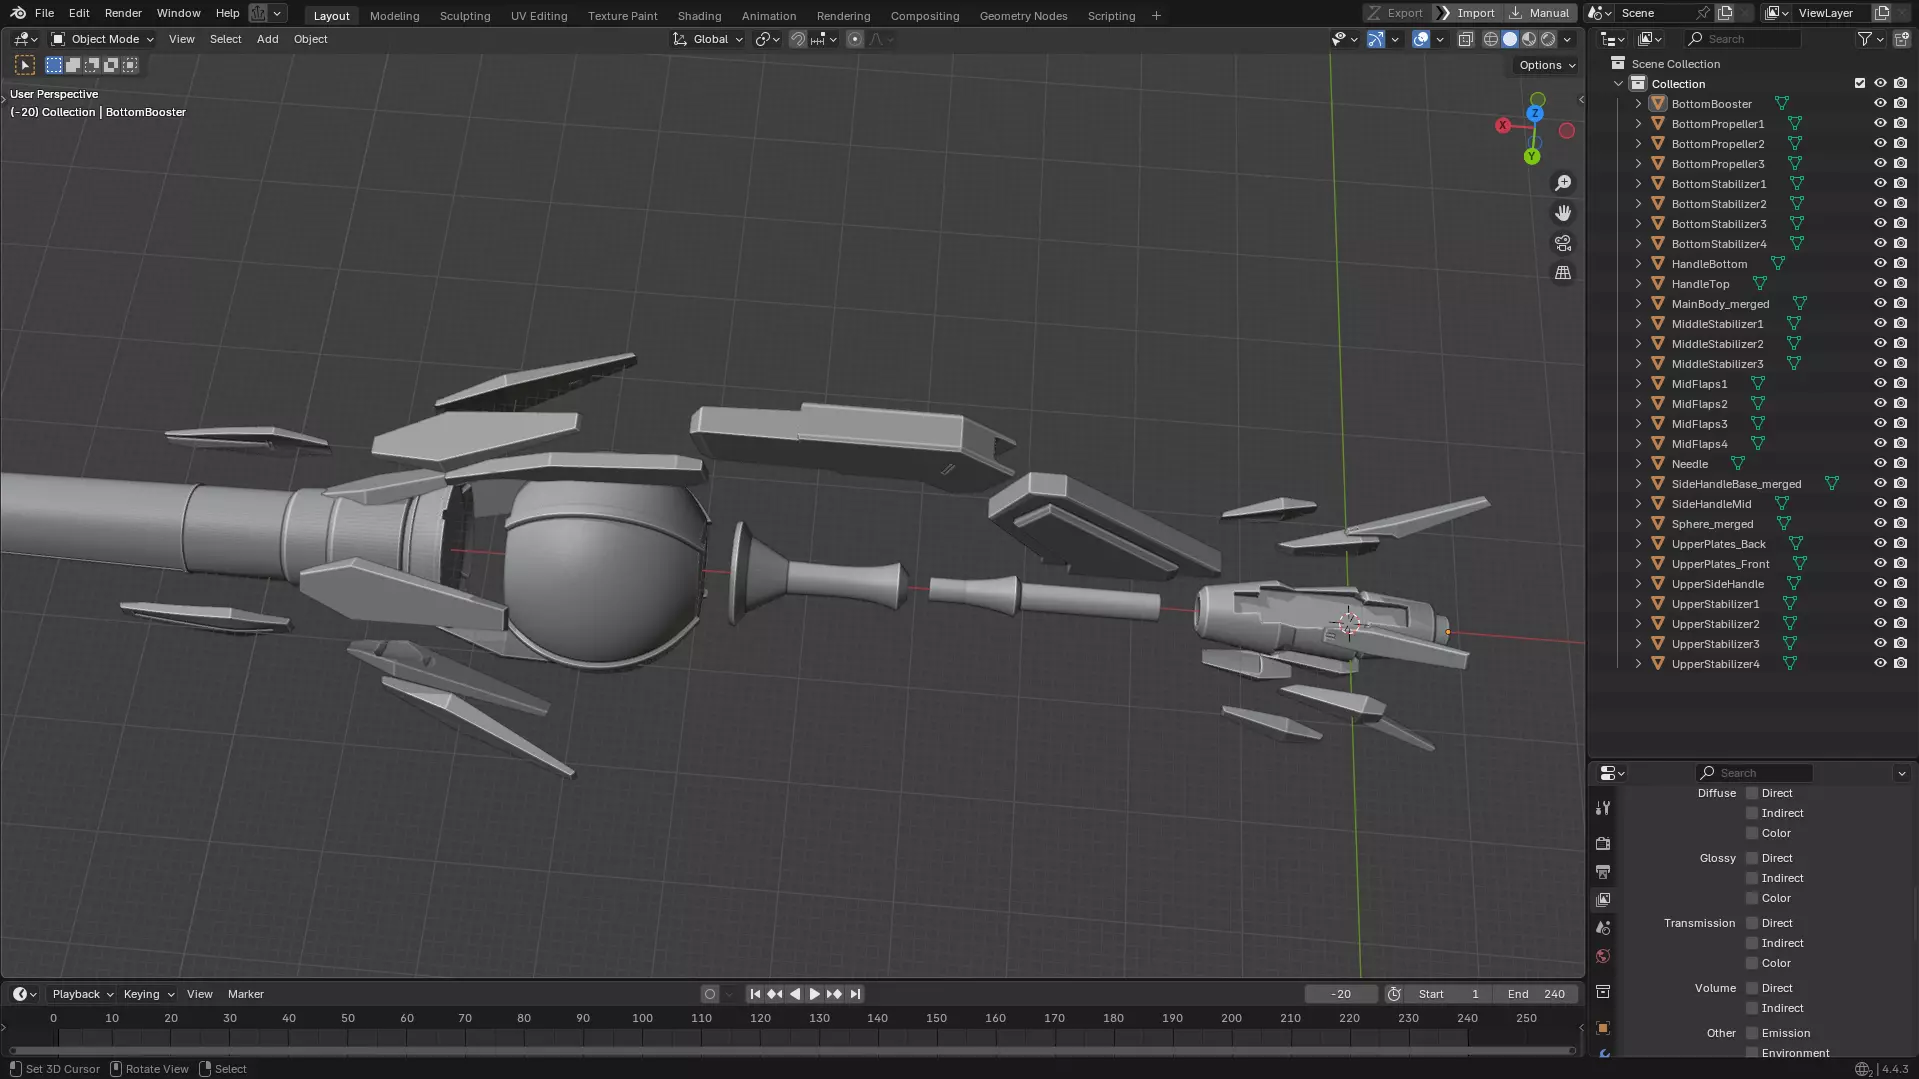The image size is (1919, 1079).
Task: Enable the Glossy Indirect pass checkbox
Action: pos(1752,878)
